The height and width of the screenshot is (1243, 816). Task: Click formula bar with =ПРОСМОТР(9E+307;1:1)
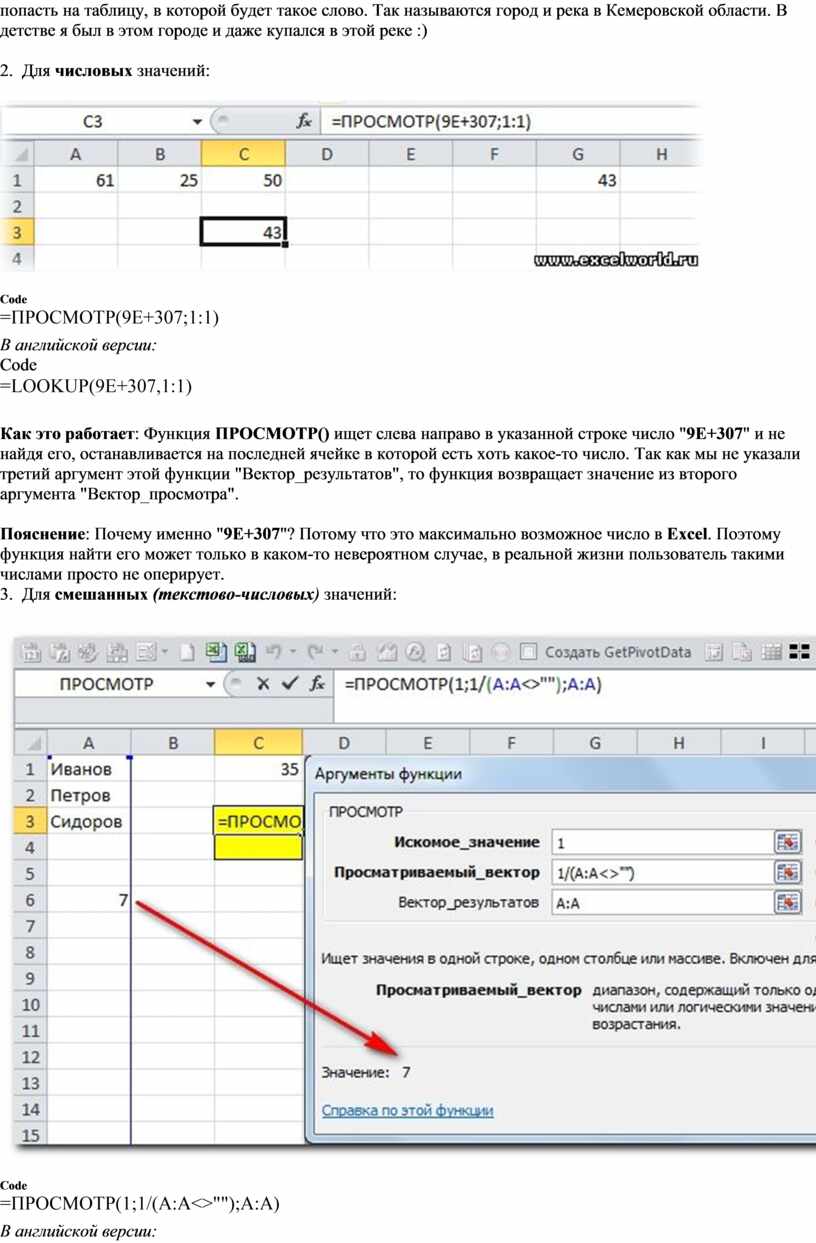[x=510, y=121]
